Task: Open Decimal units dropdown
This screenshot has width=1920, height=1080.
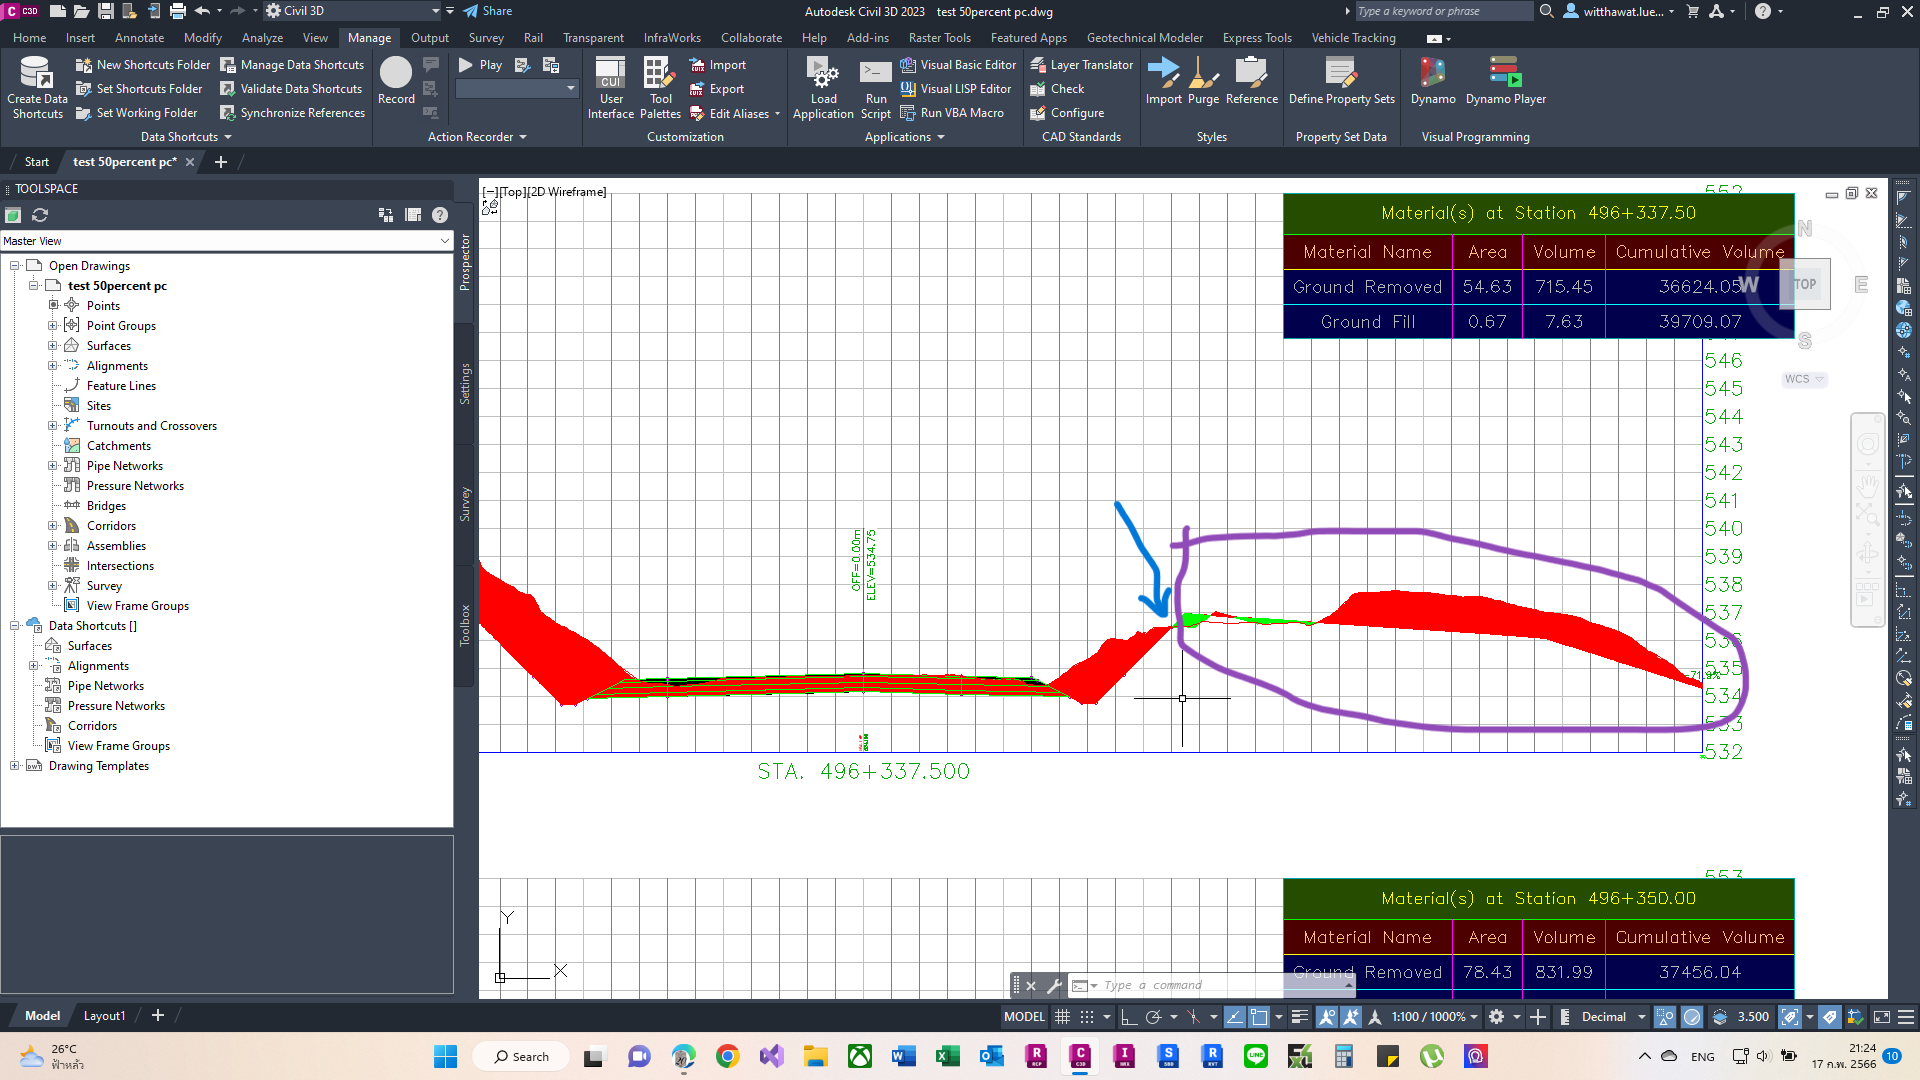Action: pos(1613,1017)
